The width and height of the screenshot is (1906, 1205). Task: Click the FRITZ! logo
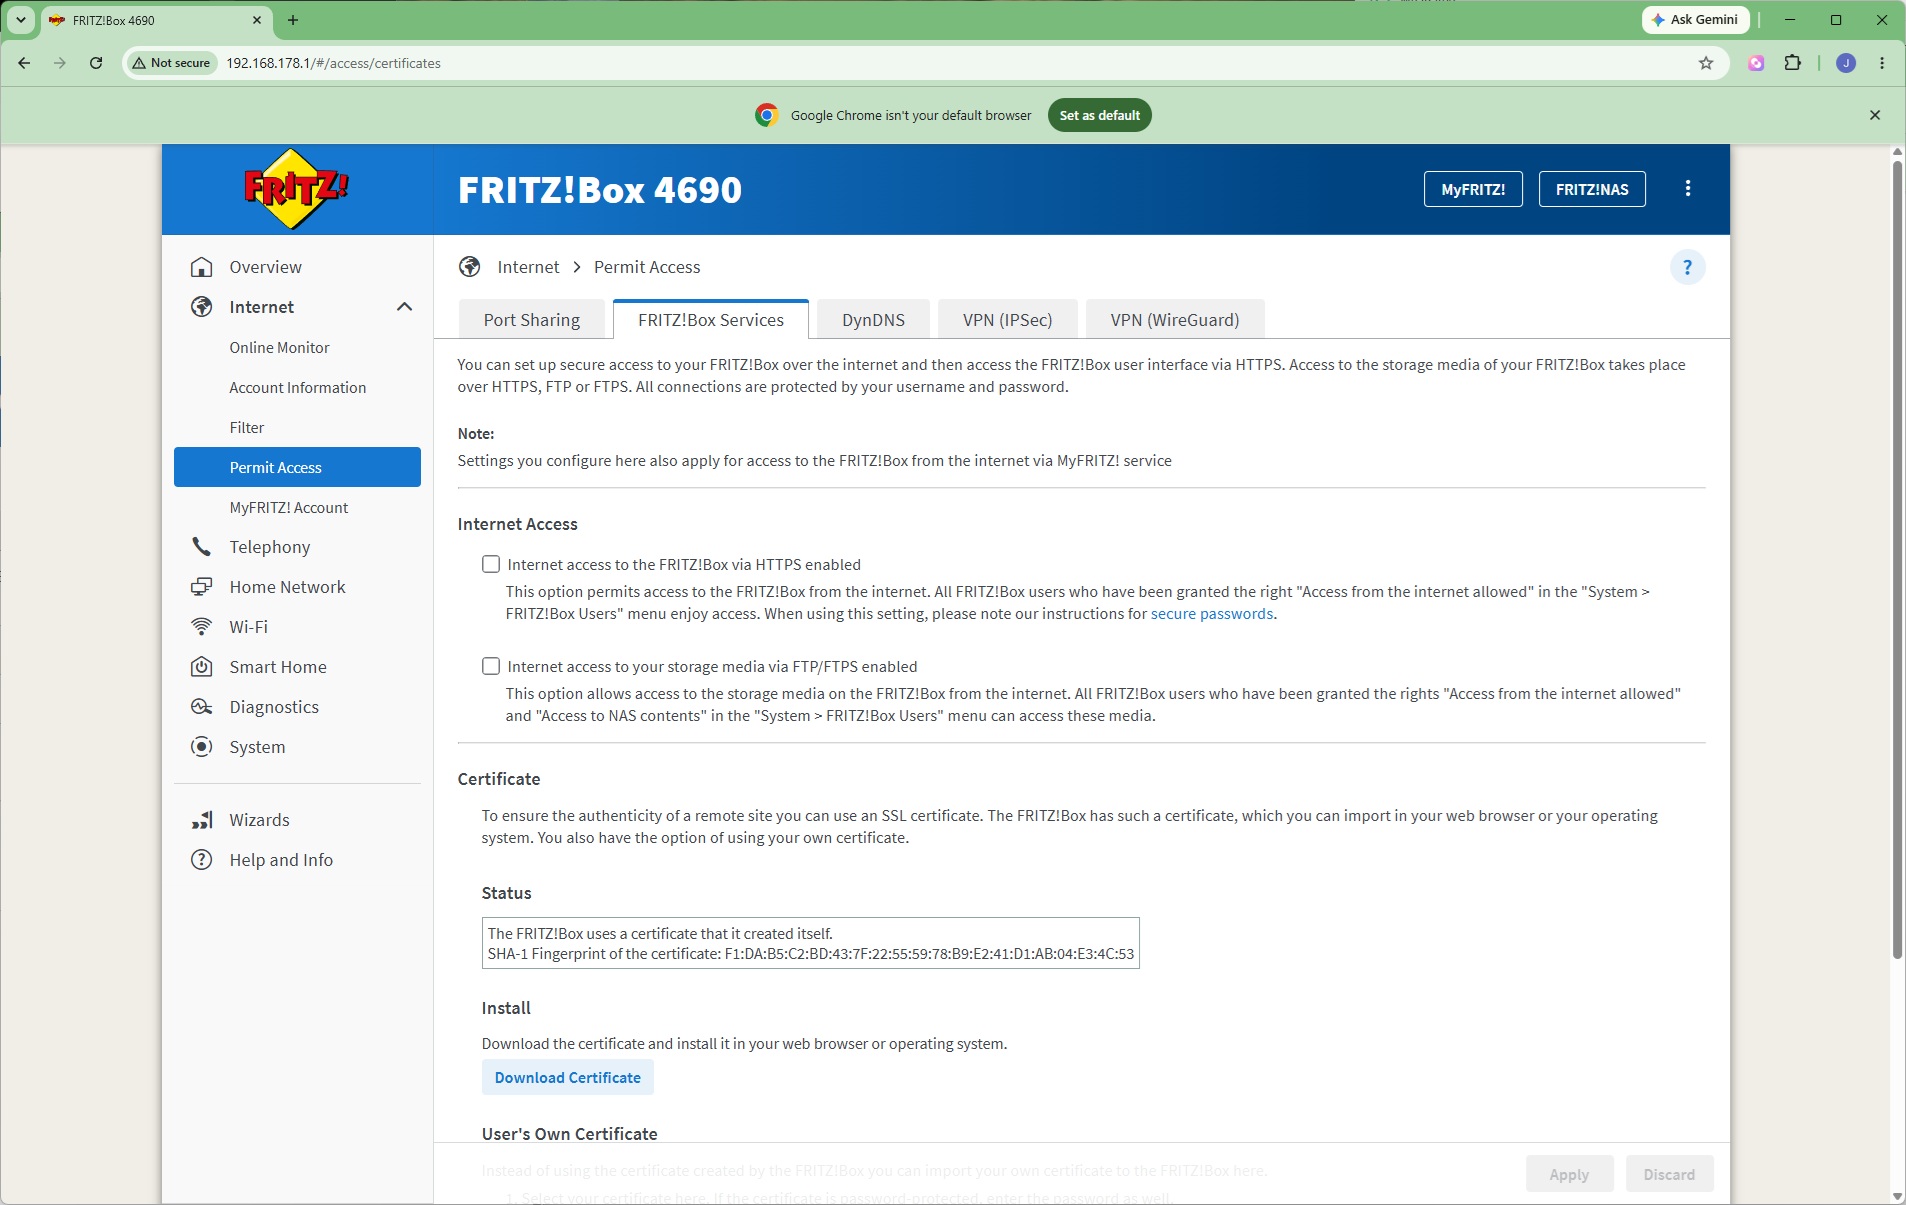[x=296, y=189]
